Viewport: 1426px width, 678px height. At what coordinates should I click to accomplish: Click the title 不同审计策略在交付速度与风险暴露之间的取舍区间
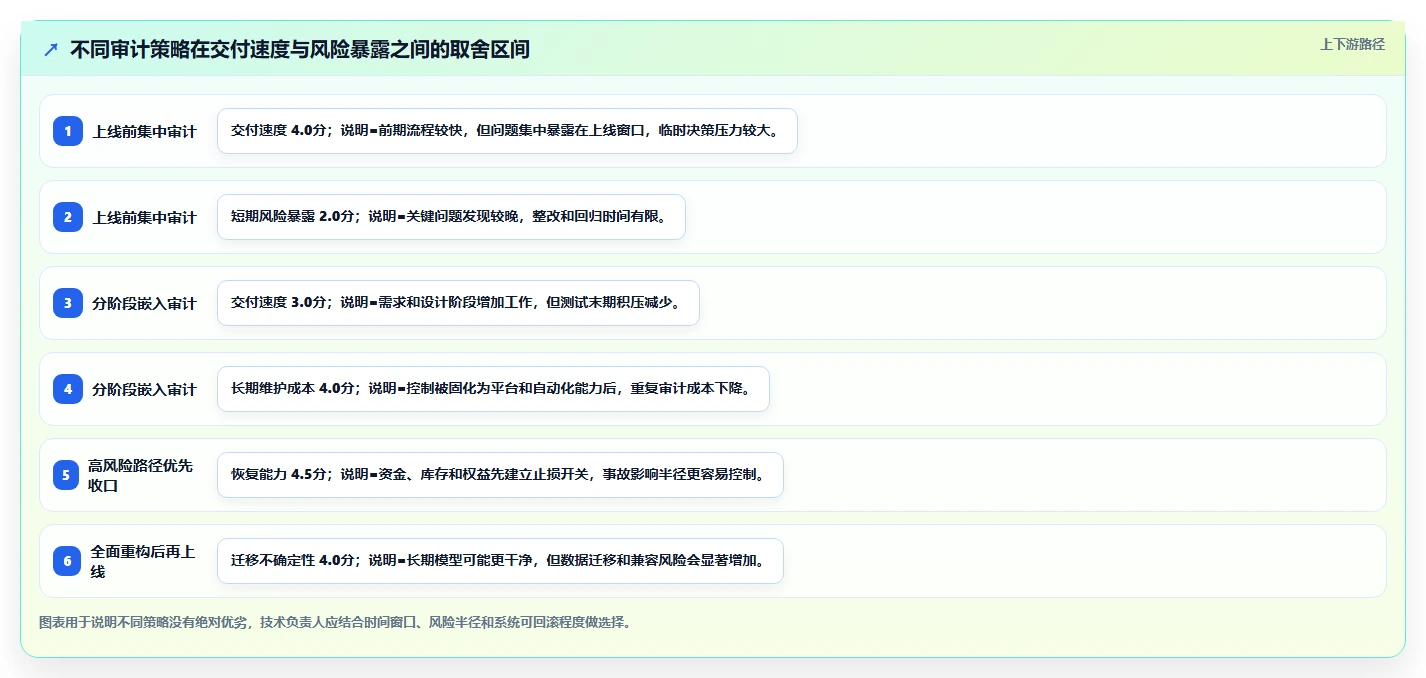tap(299, 50)
